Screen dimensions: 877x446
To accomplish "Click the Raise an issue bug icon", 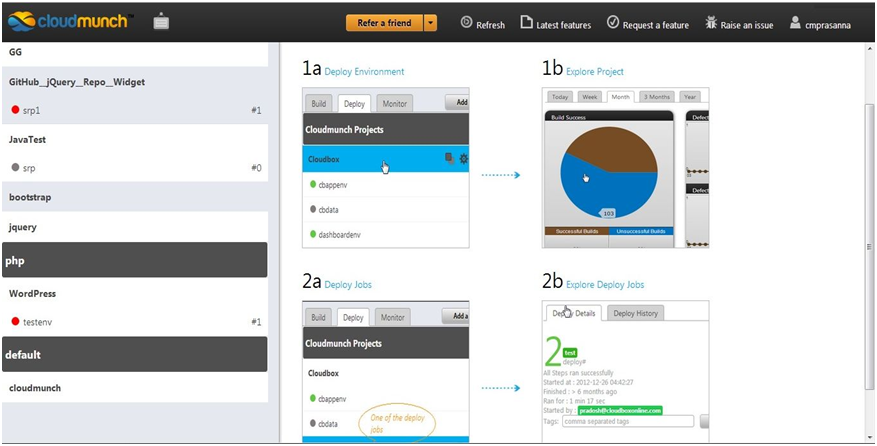I will pyautogui.click(x=711, y=22).
